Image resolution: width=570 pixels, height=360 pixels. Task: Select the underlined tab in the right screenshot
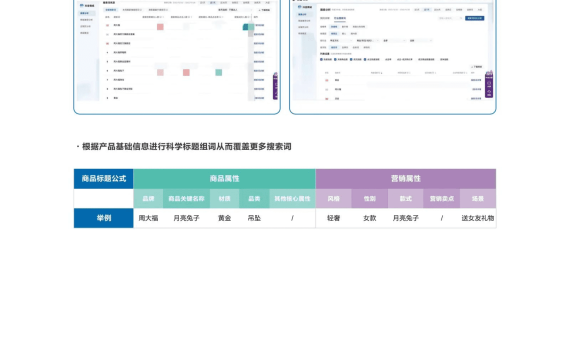click(x=340, y=18)
